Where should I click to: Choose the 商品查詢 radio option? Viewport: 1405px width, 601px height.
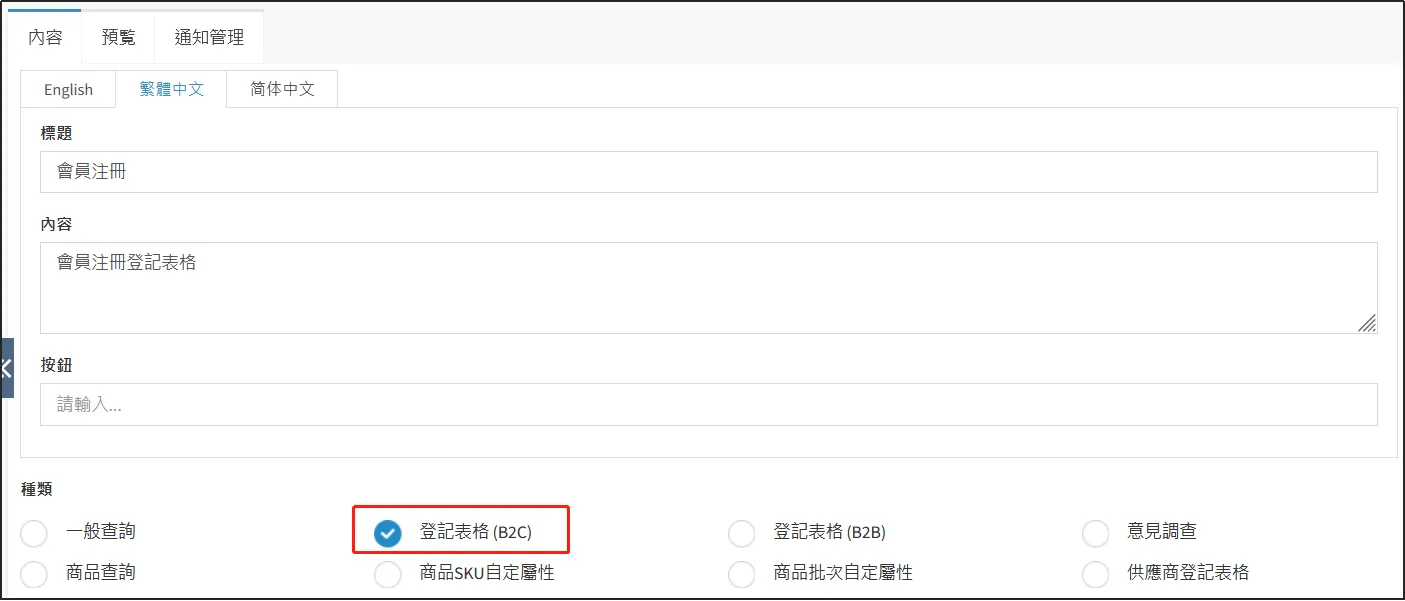click(34, 574)
